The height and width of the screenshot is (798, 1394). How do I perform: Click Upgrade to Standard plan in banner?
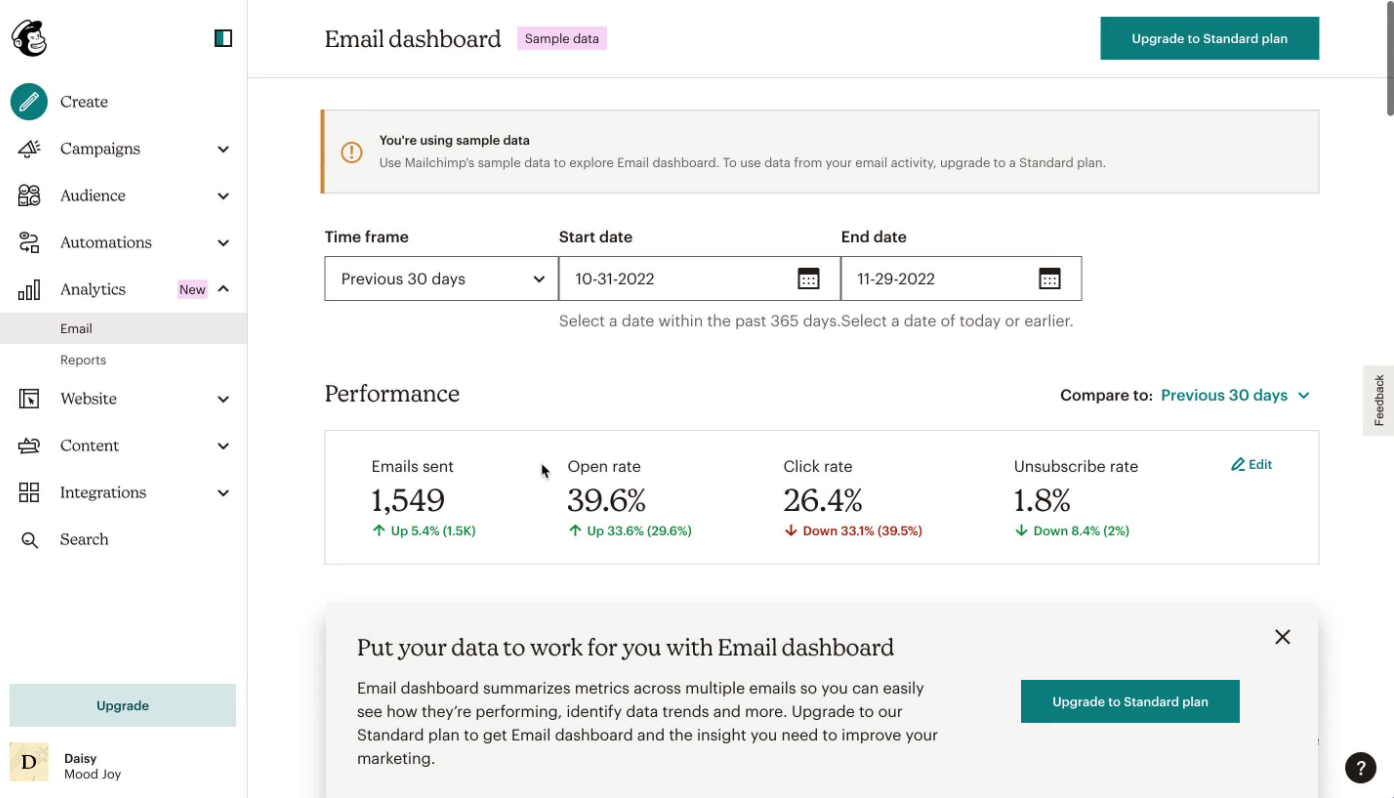(1130, 702)
